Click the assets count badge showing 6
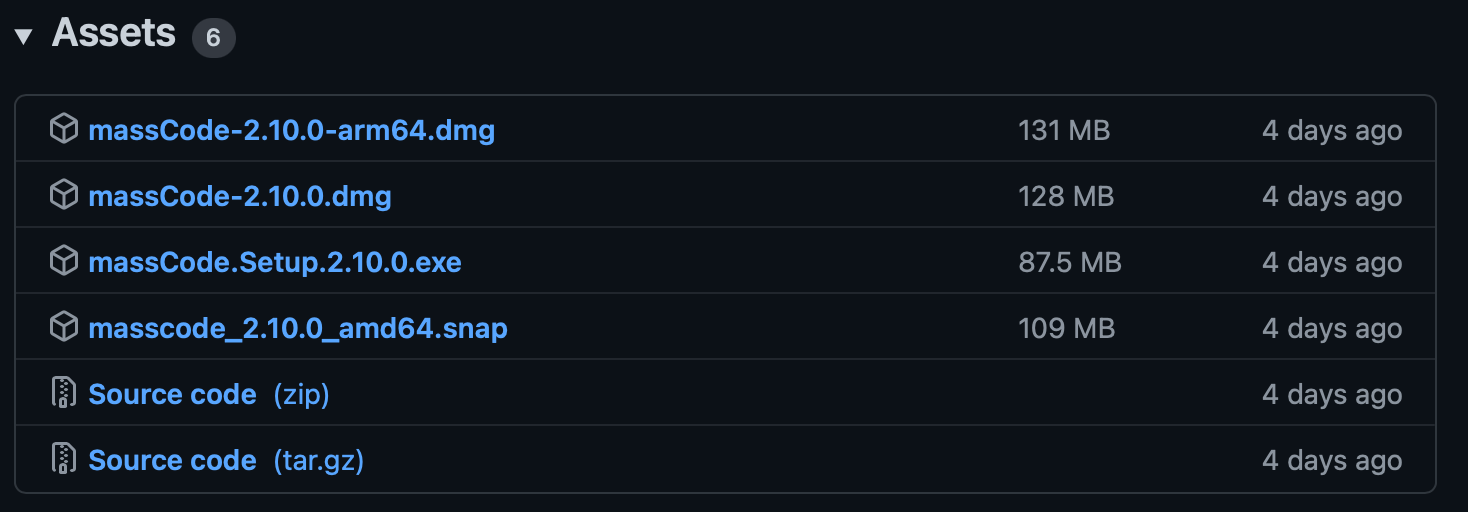 pos(213,39)
